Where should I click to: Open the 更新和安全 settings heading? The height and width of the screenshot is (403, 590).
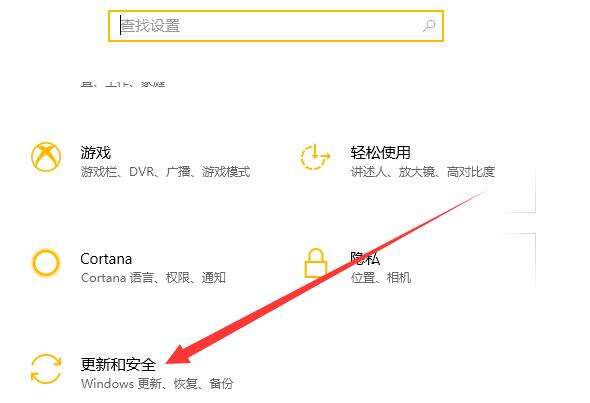(118, 365)
